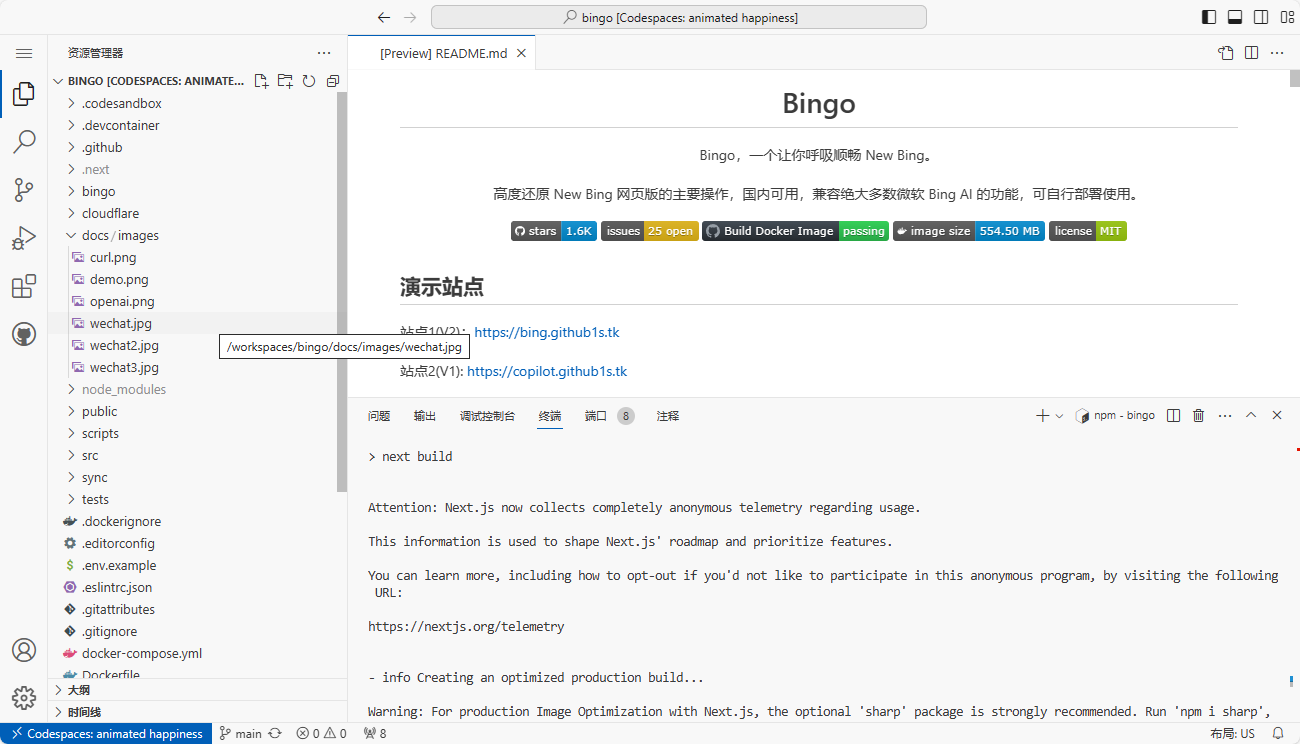Click the sync changes icon in status bar

pyautogui.click(x=274, y=733)
